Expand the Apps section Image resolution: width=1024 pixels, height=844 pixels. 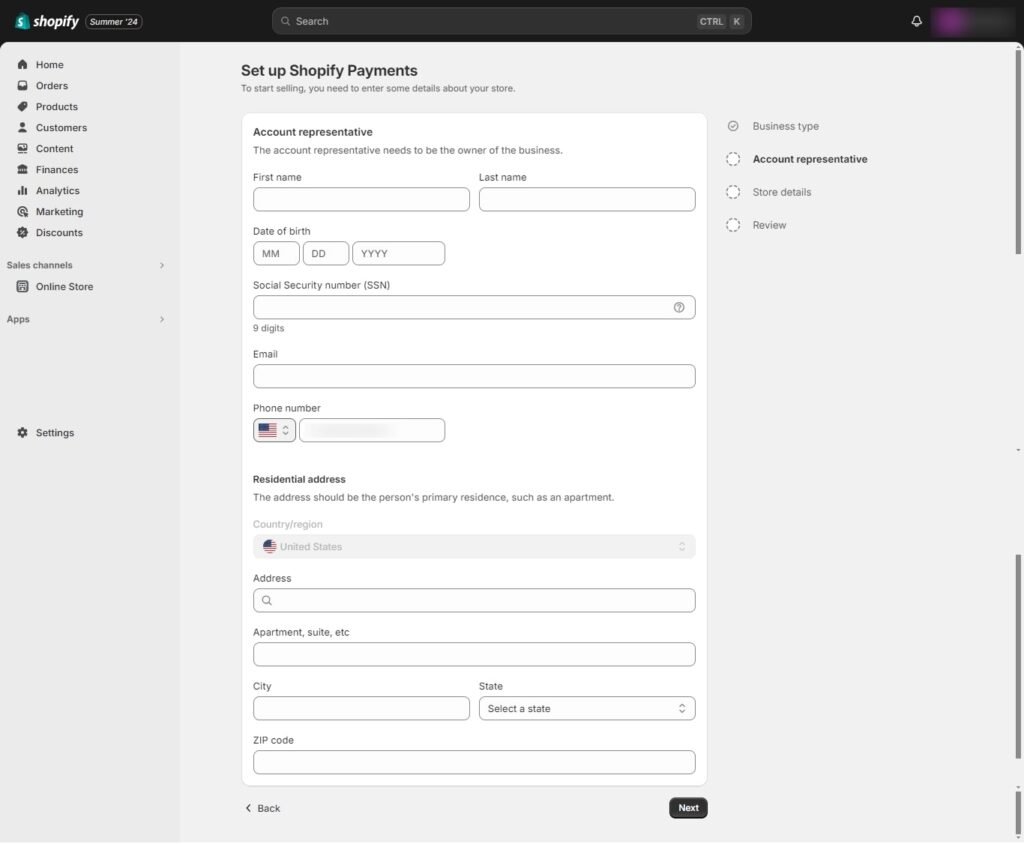[162, 319]
